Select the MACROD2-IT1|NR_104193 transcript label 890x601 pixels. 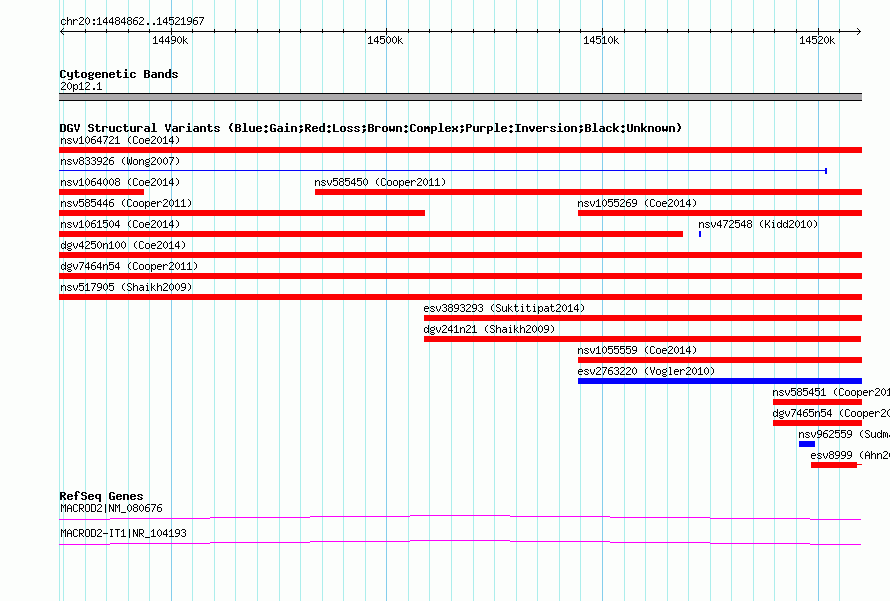click(123, 533)
